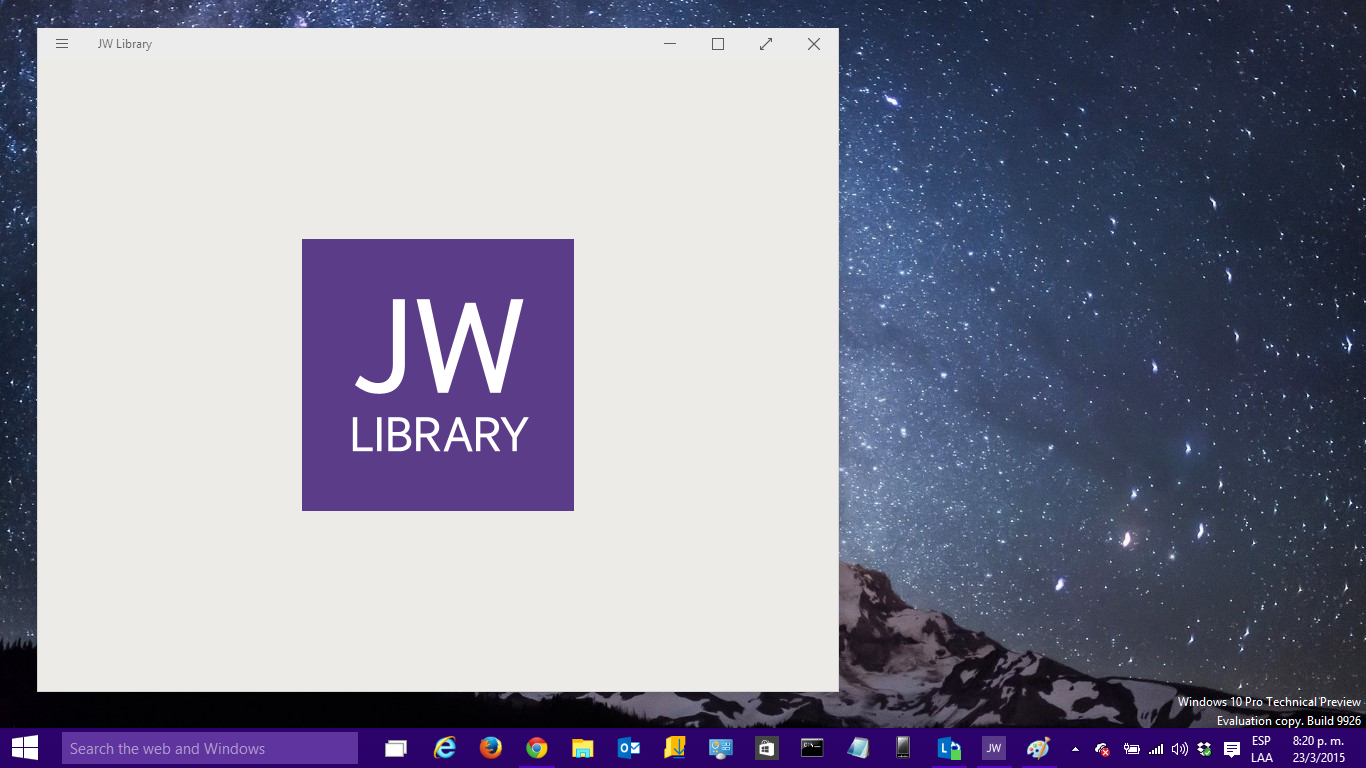1366x768 pixels.
Task: Open the Windows Start menu
Action: coord(25,748)
